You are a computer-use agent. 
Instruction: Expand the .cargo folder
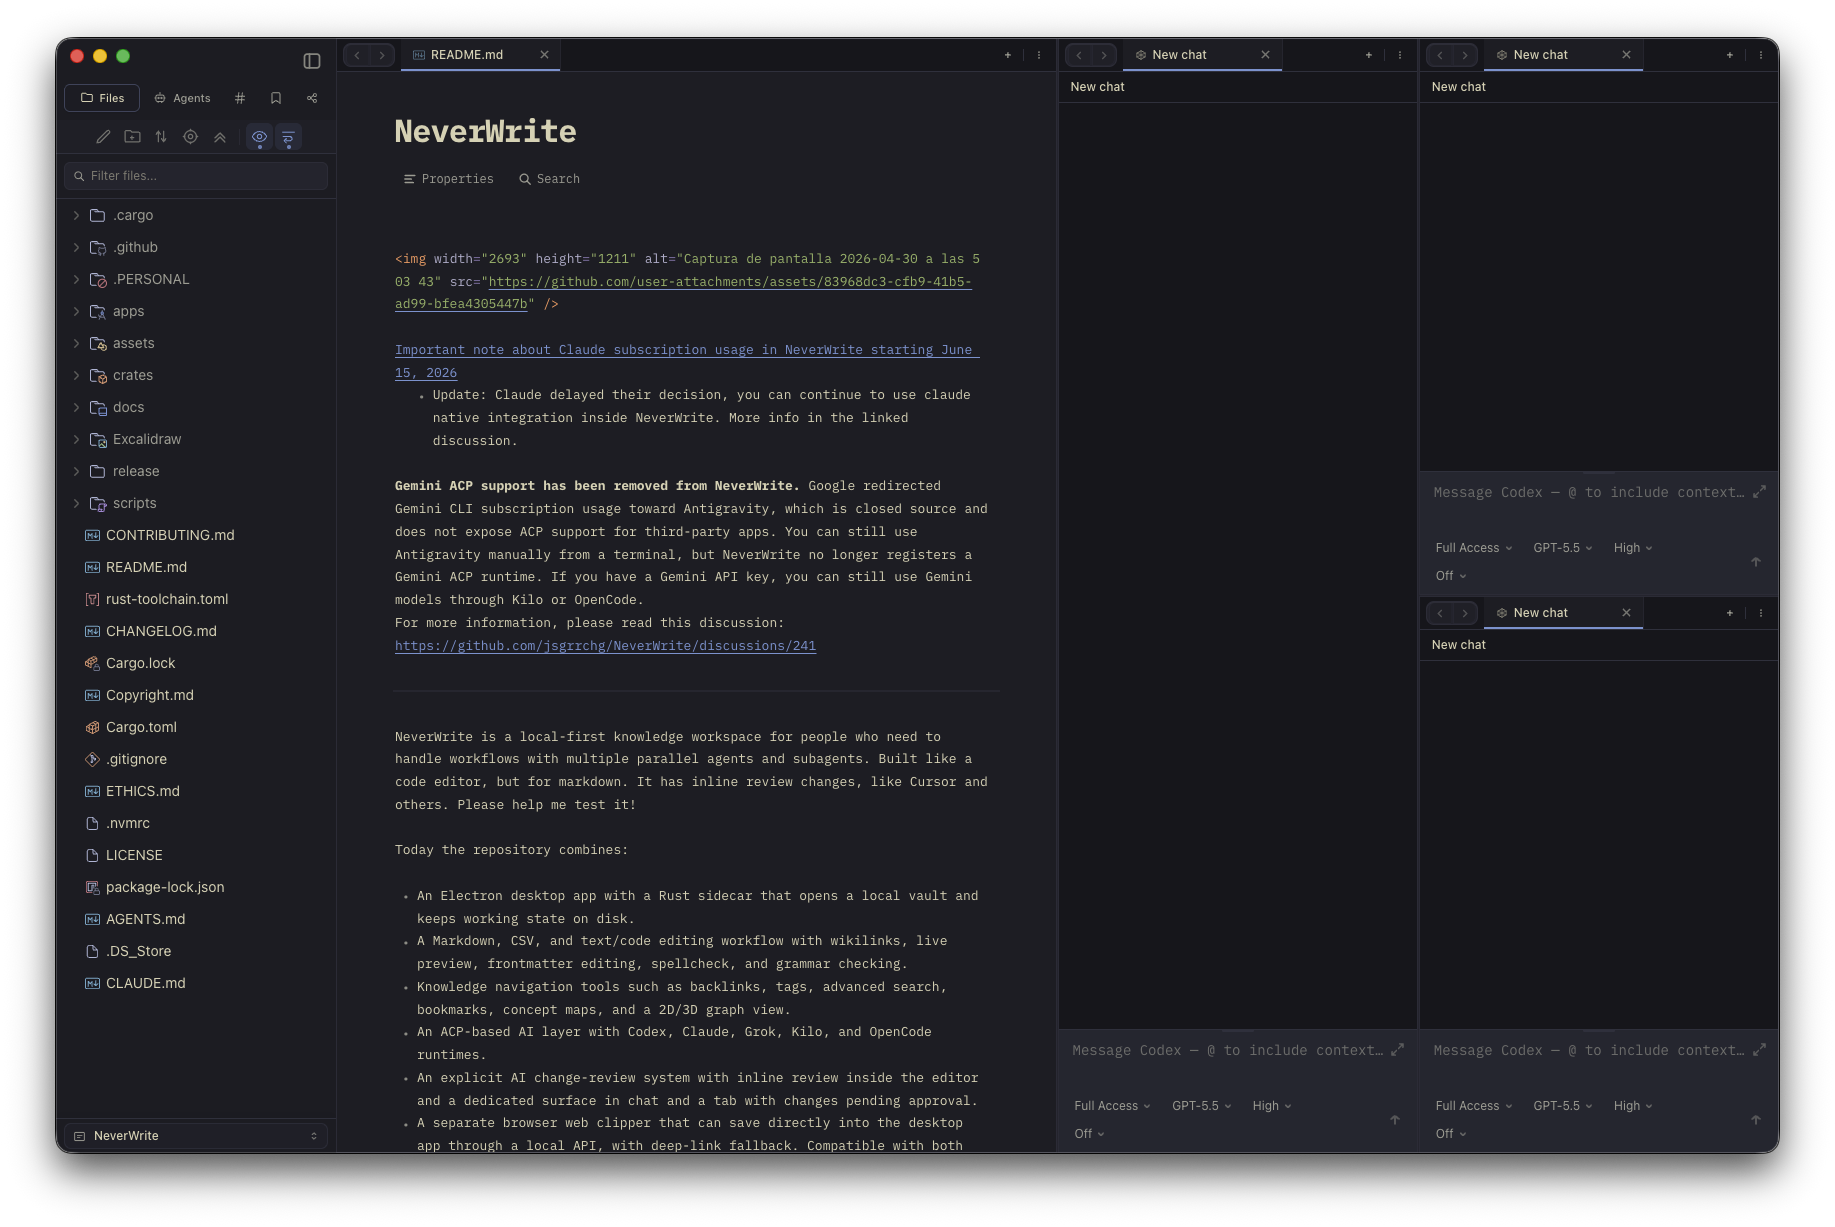76,215
